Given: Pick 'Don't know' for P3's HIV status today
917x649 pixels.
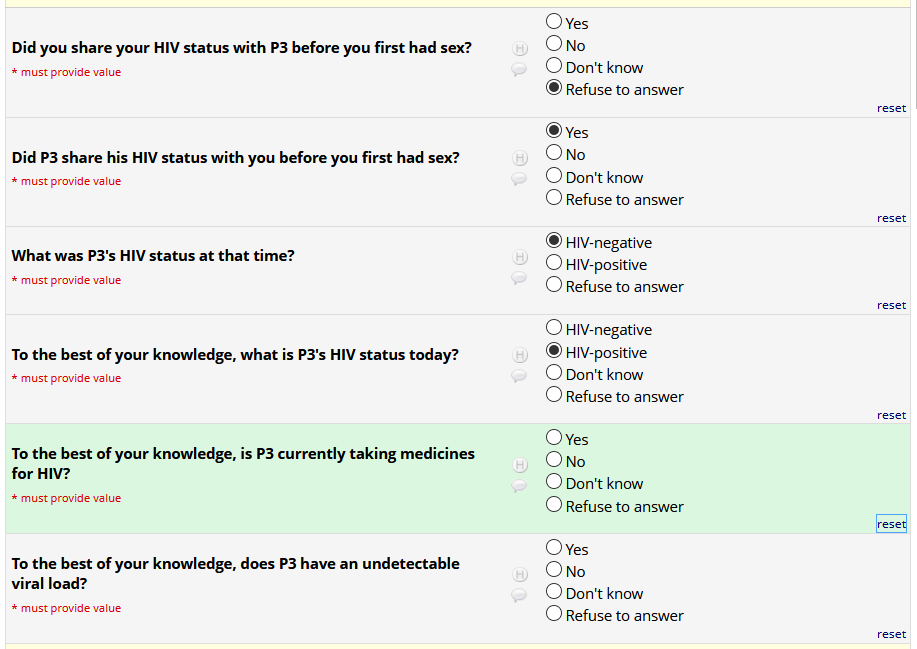Looking at the screenshot, I should coord(554,373).
